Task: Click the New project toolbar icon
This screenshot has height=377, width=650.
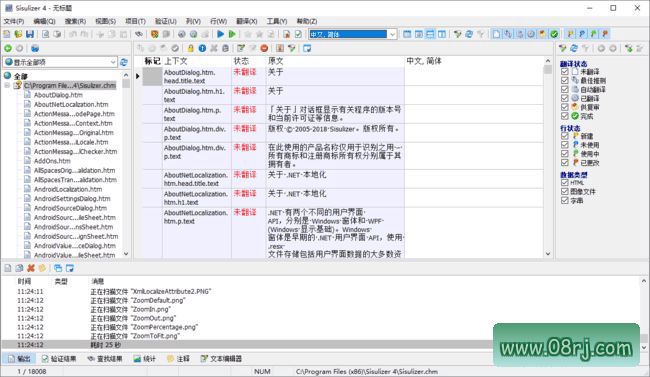Action: click(x=7, y=34)
